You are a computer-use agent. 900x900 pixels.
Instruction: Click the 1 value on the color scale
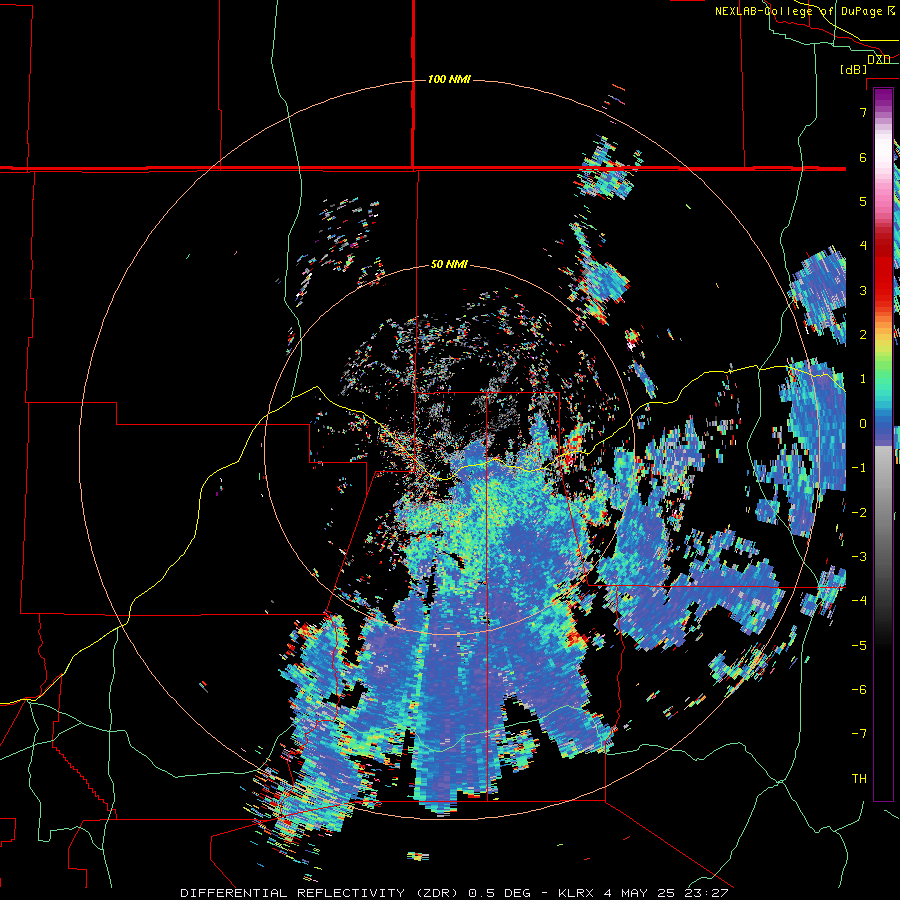point(863,379)
